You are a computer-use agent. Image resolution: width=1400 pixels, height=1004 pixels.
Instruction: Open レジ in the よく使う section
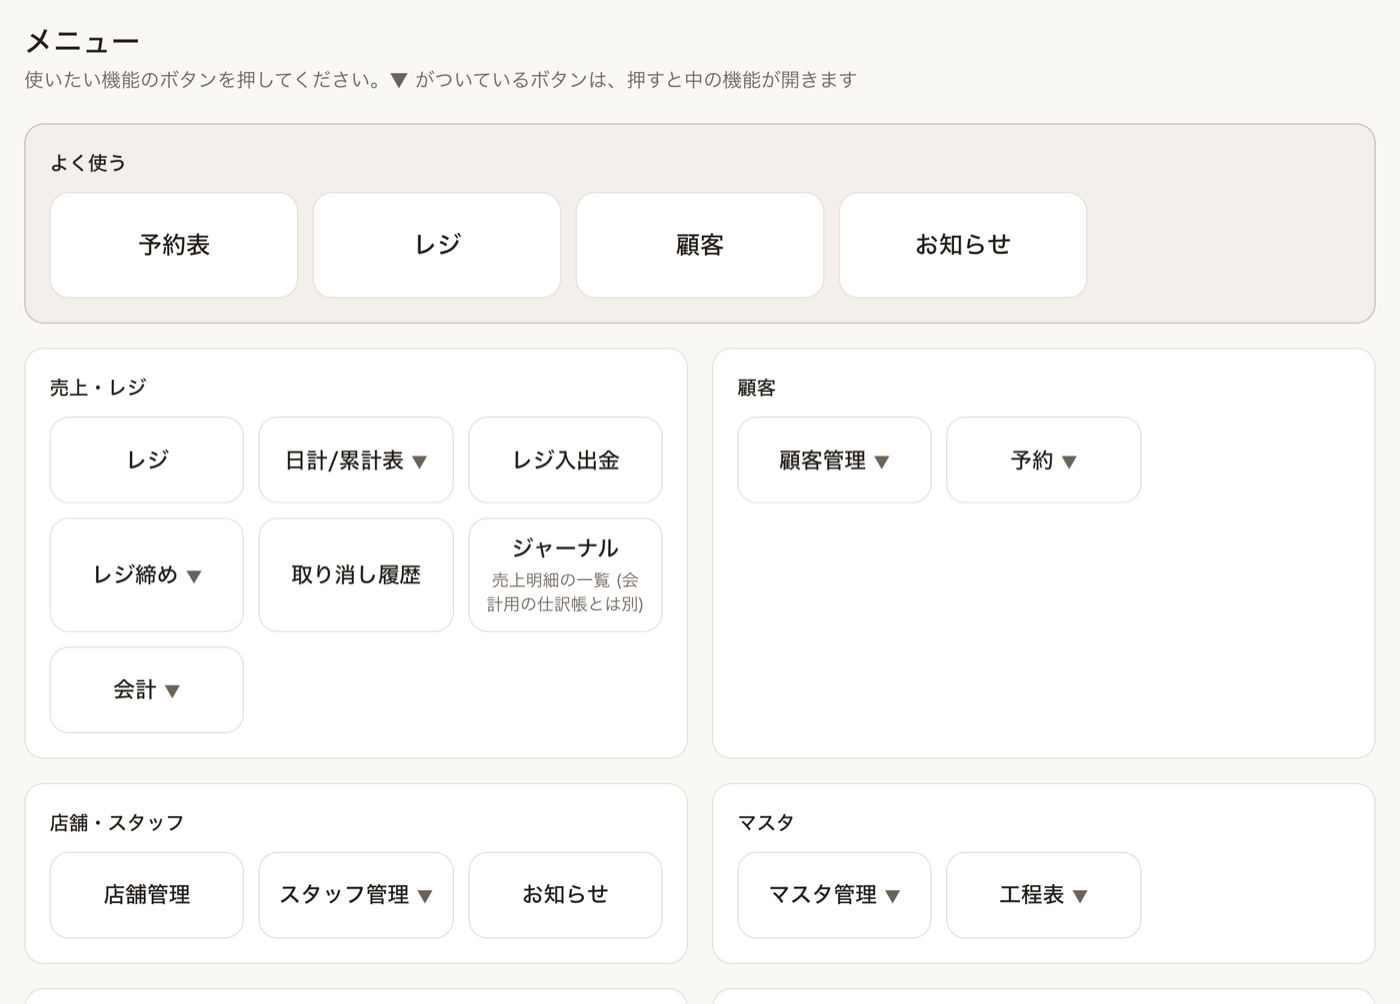(437, 245)
